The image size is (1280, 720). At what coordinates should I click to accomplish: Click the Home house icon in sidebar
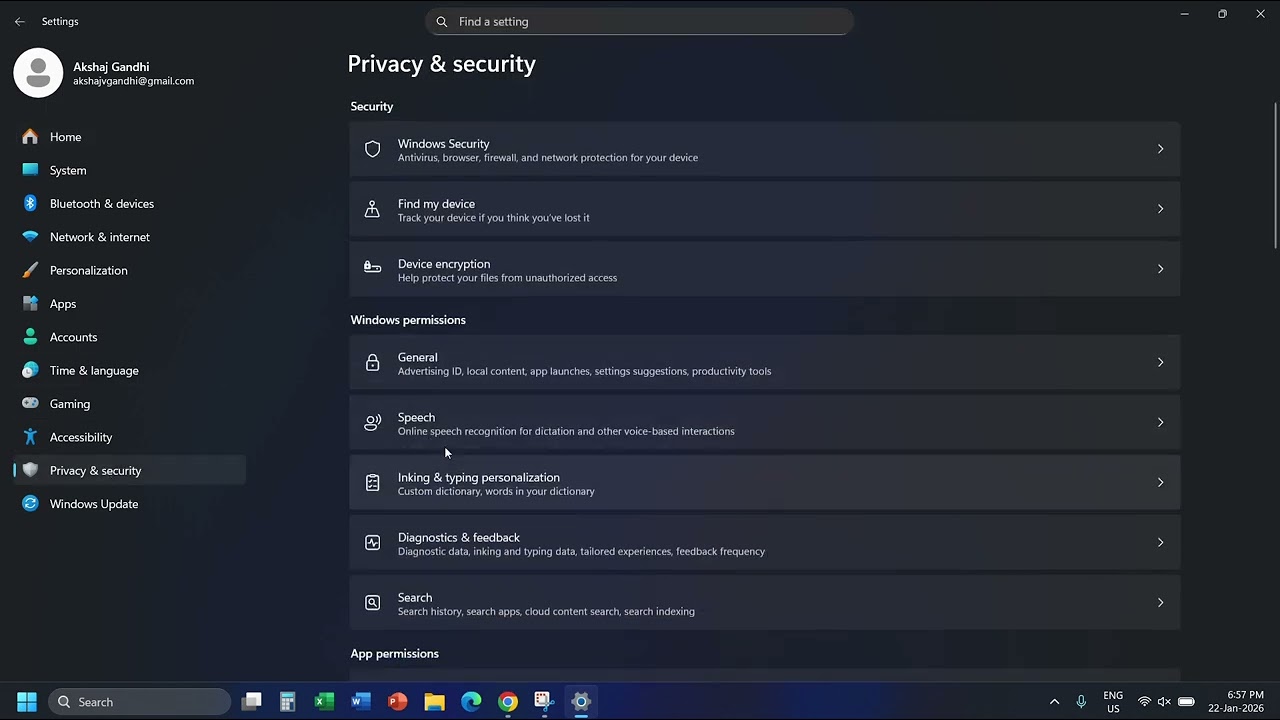point(30,137)
